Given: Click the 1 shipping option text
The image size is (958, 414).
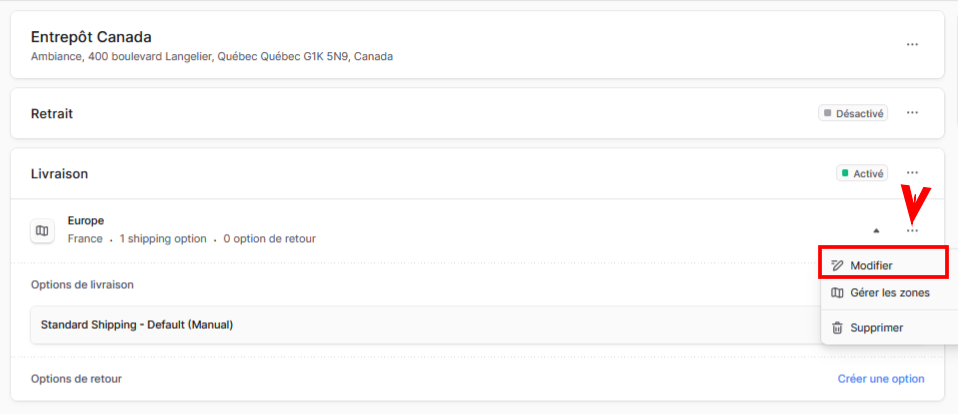Looking at the screenshot, I should pos(163,239).
